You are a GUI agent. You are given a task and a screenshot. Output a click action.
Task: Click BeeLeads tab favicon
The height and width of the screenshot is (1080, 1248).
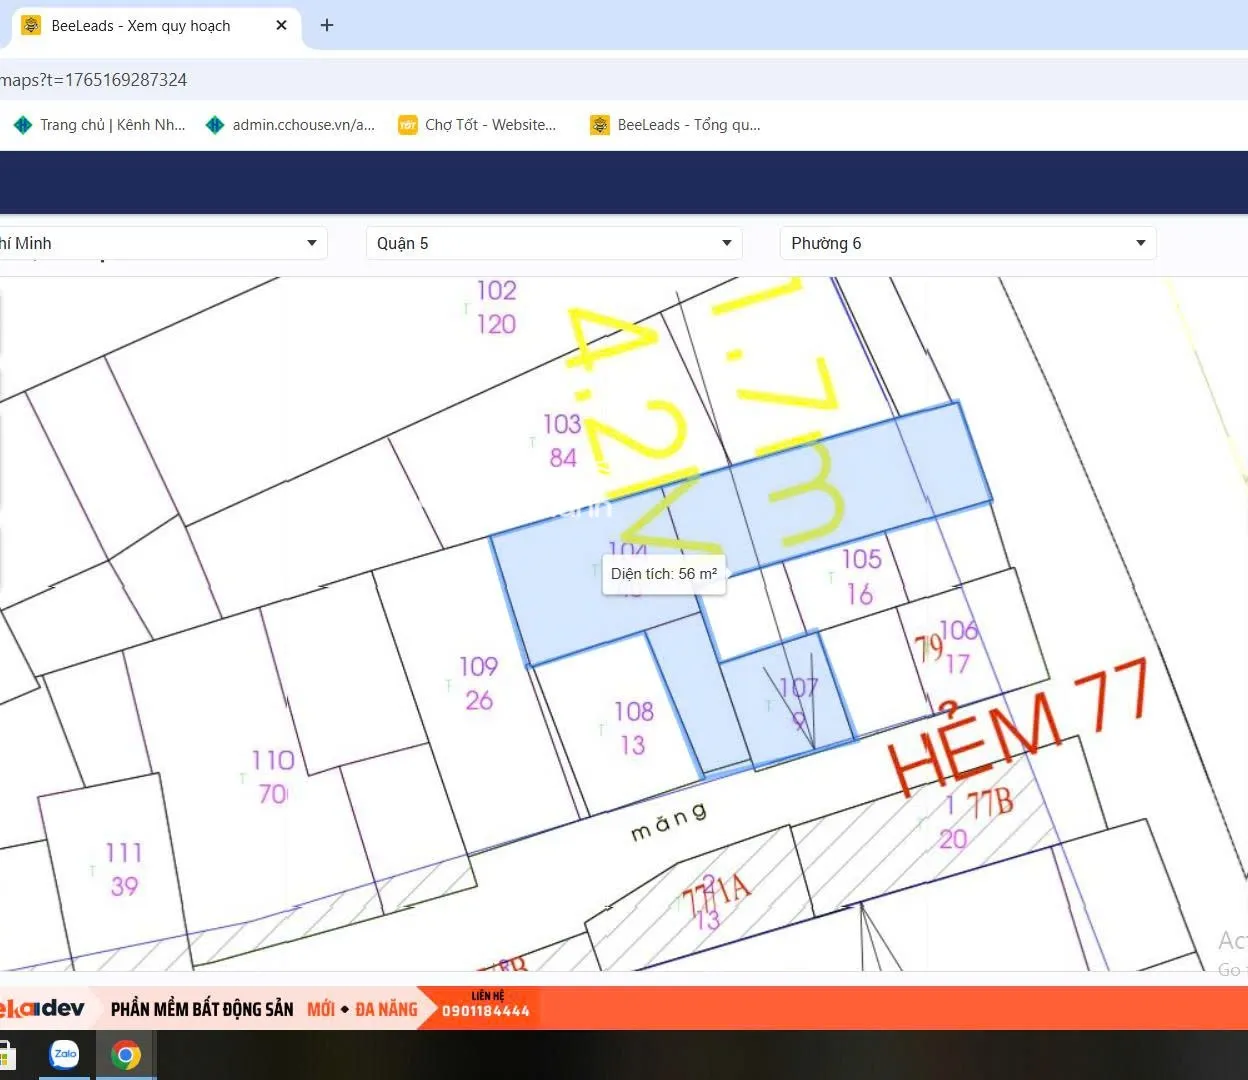tap(31, 25)
